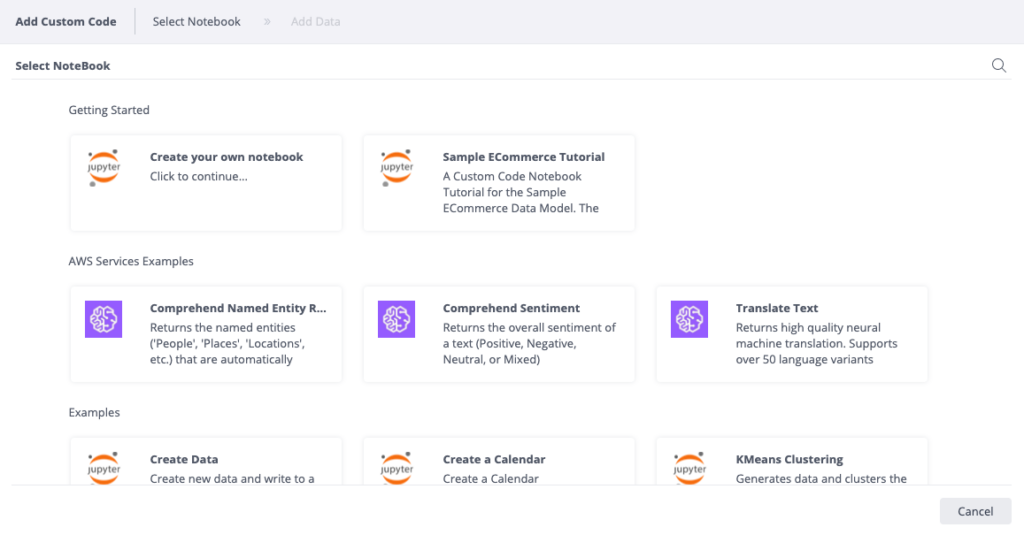Viewport: 1024px width, 535px height.
Task: Click Jupyter icon on Create a Calendar card
Action: coord(396,468)
